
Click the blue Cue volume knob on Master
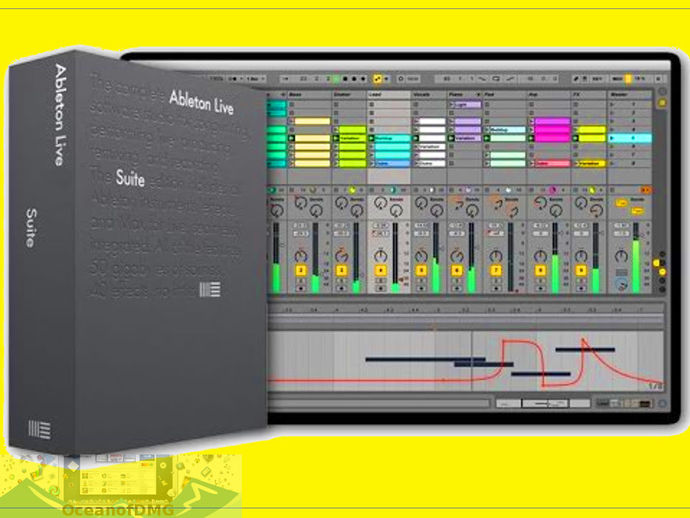pyautogui.click(x=621, y=285)
